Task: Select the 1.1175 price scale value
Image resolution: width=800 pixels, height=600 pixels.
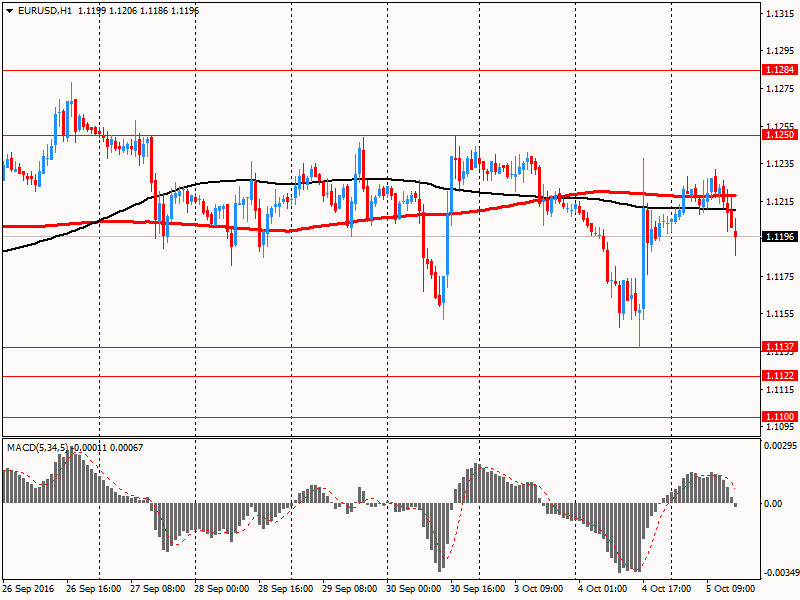Action: tap(781, 277)
